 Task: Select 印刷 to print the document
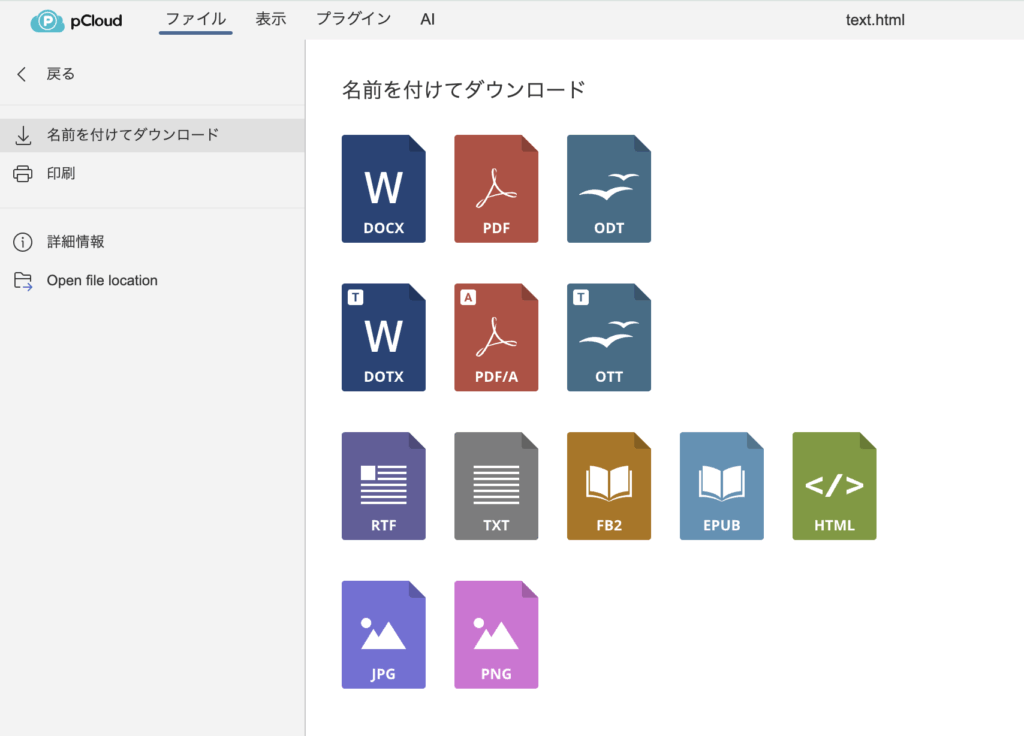[60, 174]
